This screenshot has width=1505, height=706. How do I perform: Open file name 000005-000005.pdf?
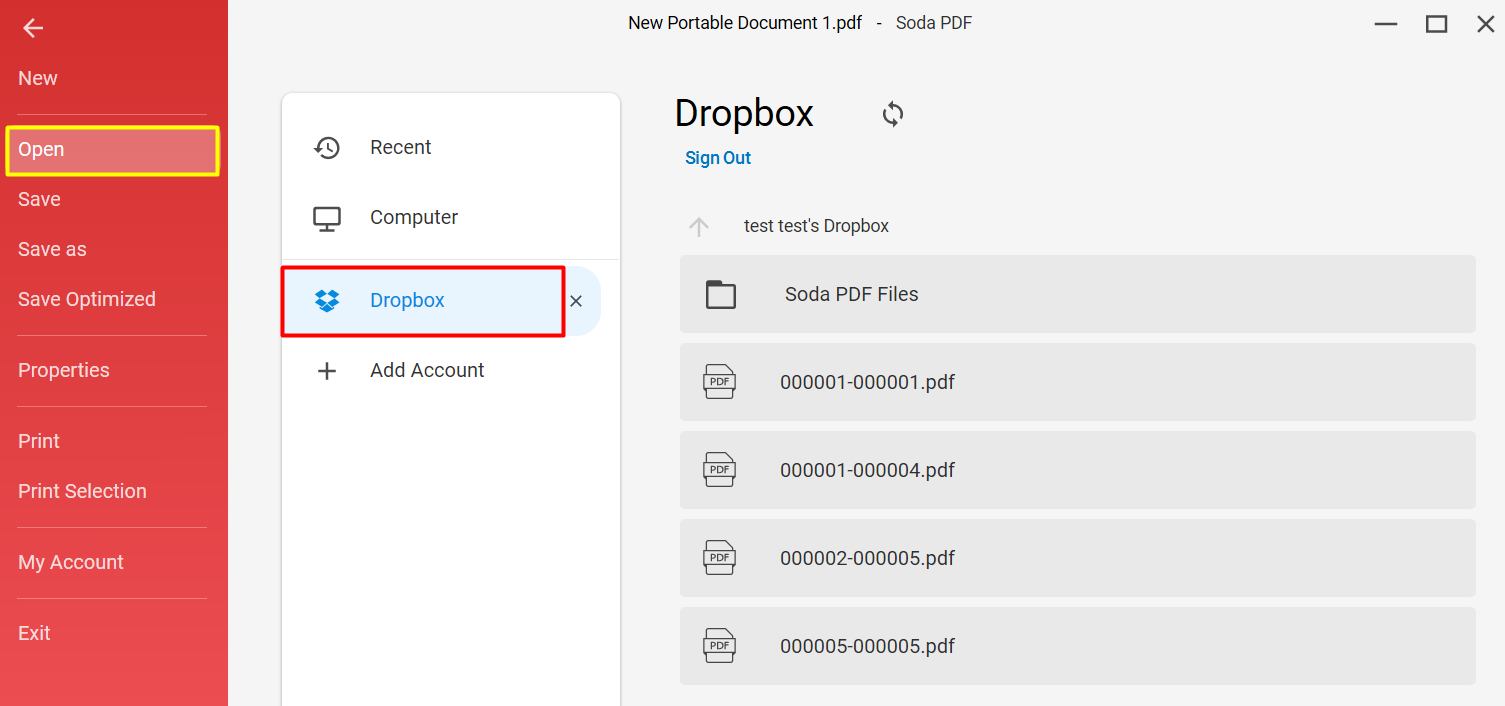(868, 646)
